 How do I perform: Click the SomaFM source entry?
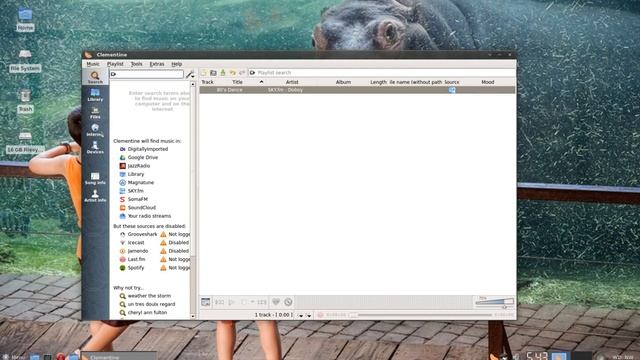point(133,199)
